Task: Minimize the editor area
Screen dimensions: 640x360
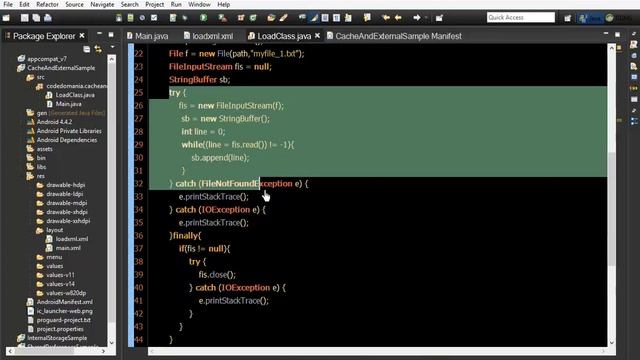Action: [606, 34]
